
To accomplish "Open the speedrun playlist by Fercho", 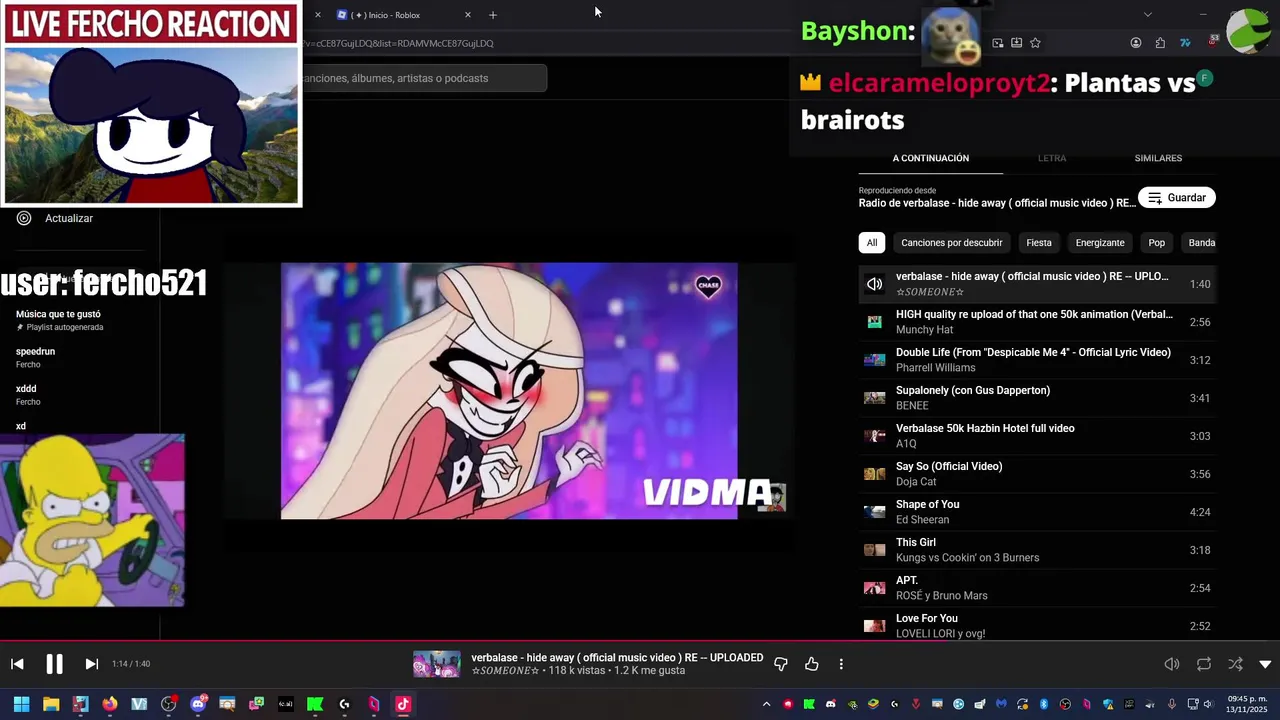I will [35, 358].
